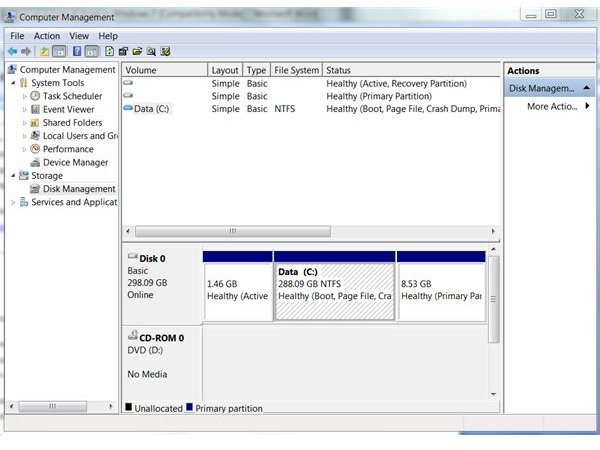This screenshot has height=450, width=600.
Task: Click the blue Back arrow in toolbar
Action: (x=13, y=51)
